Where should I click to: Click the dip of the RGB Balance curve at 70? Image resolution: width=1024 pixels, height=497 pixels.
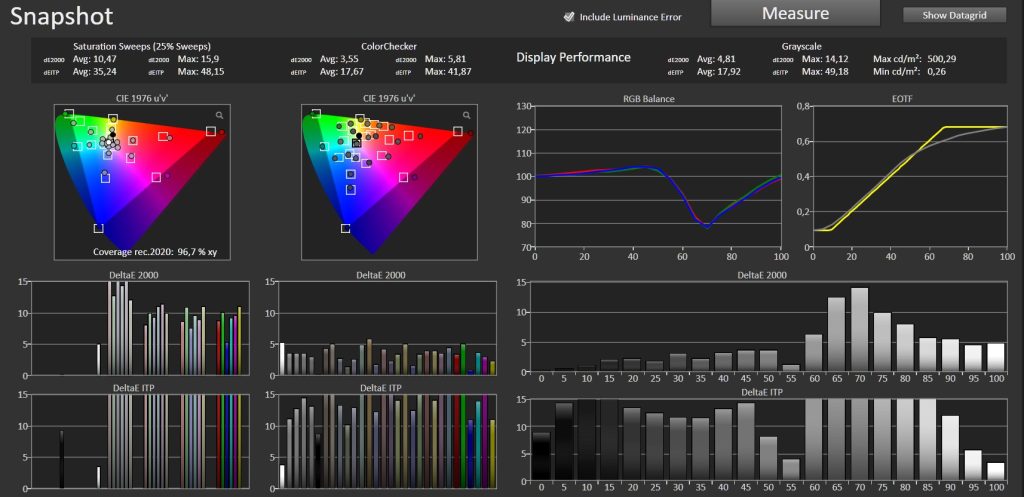pyautogui.click(x=707, y=227)
